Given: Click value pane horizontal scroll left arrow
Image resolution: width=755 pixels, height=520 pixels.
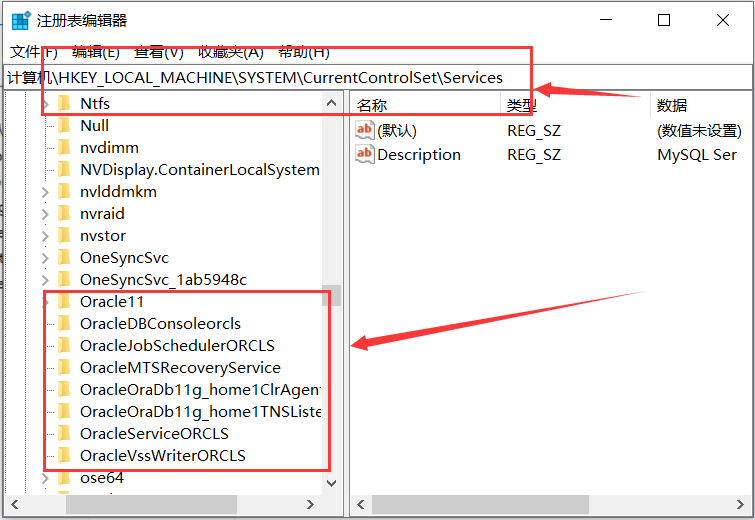Looking at the screenshot, I should (x=361, y=504).
